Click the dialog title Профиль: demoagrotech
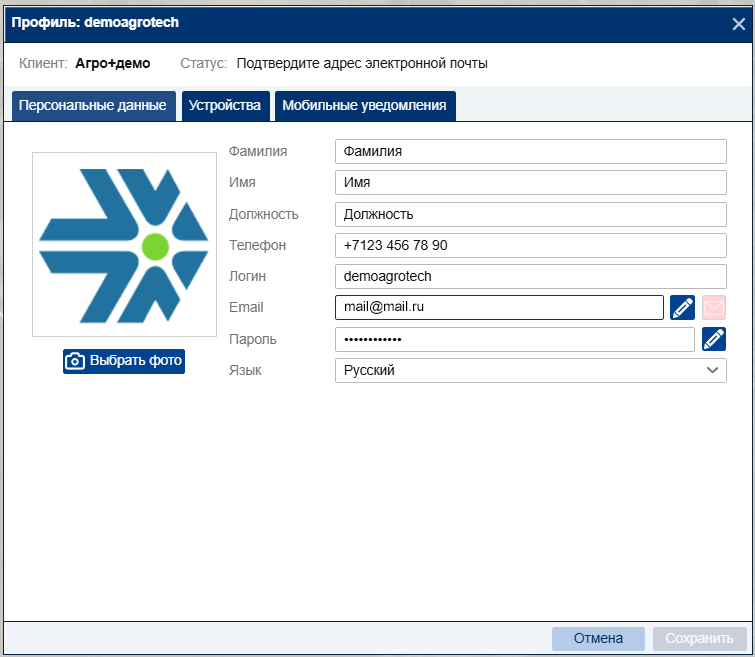 click(95, 23)
